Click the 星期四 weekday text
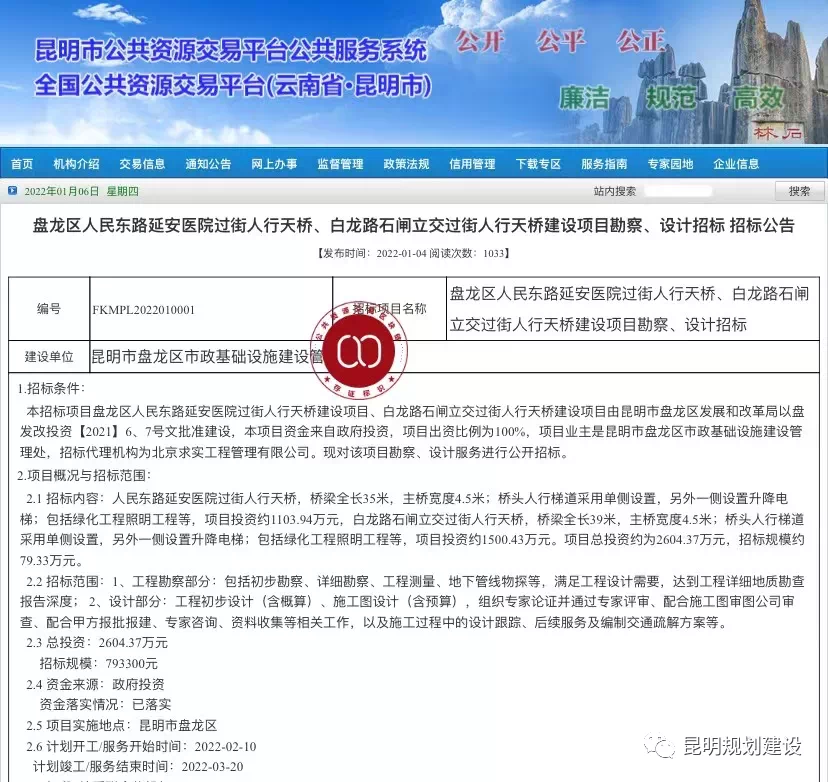Screen dimensions: 828x782 tap(123, 191)
